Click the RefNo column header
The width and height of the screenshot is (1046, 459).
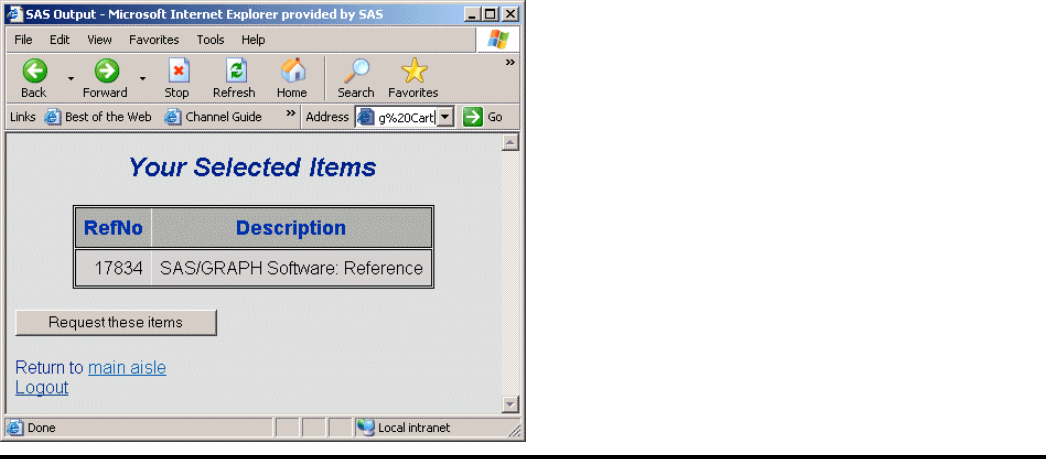113,228
